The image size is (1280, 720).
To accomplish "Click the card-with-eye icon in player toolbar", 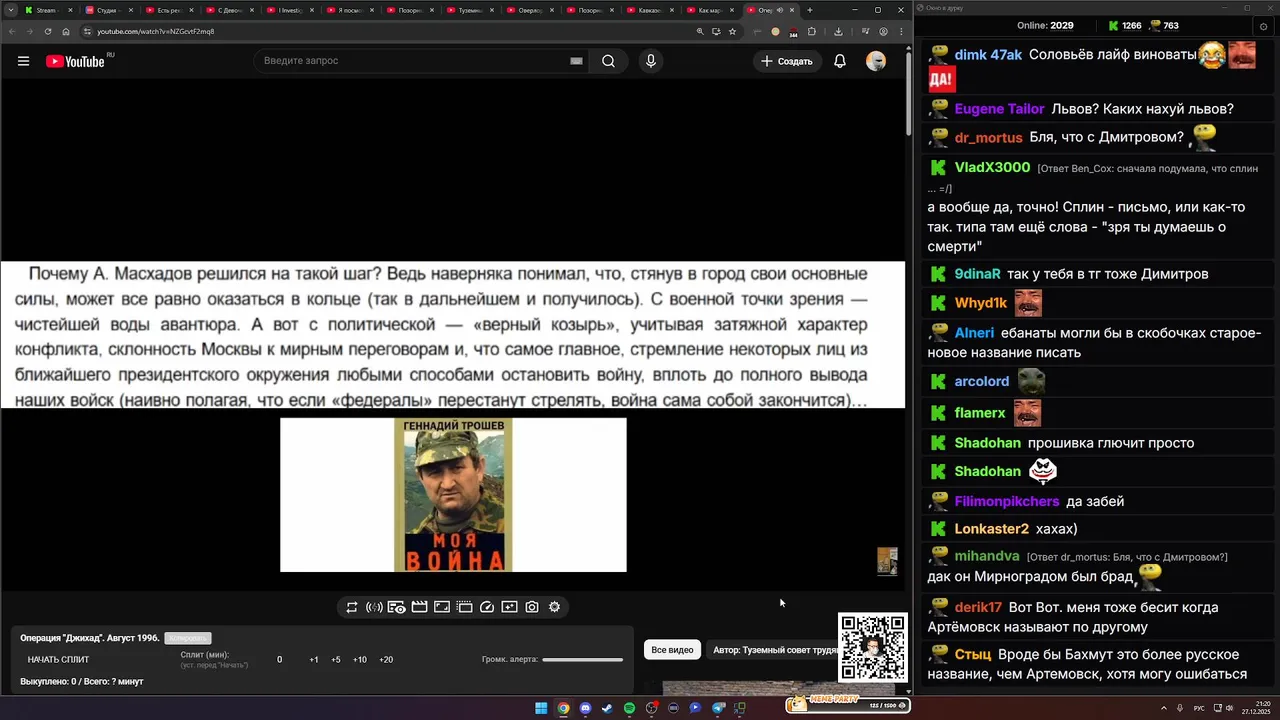I will pos(396,607).
